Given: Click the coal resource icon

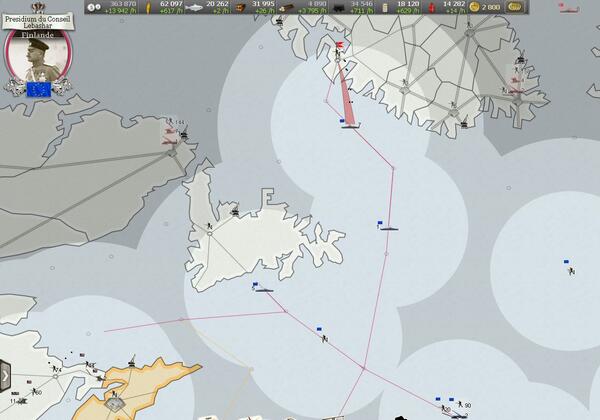Looking at the screenshot, I should (x=338, y=8).
